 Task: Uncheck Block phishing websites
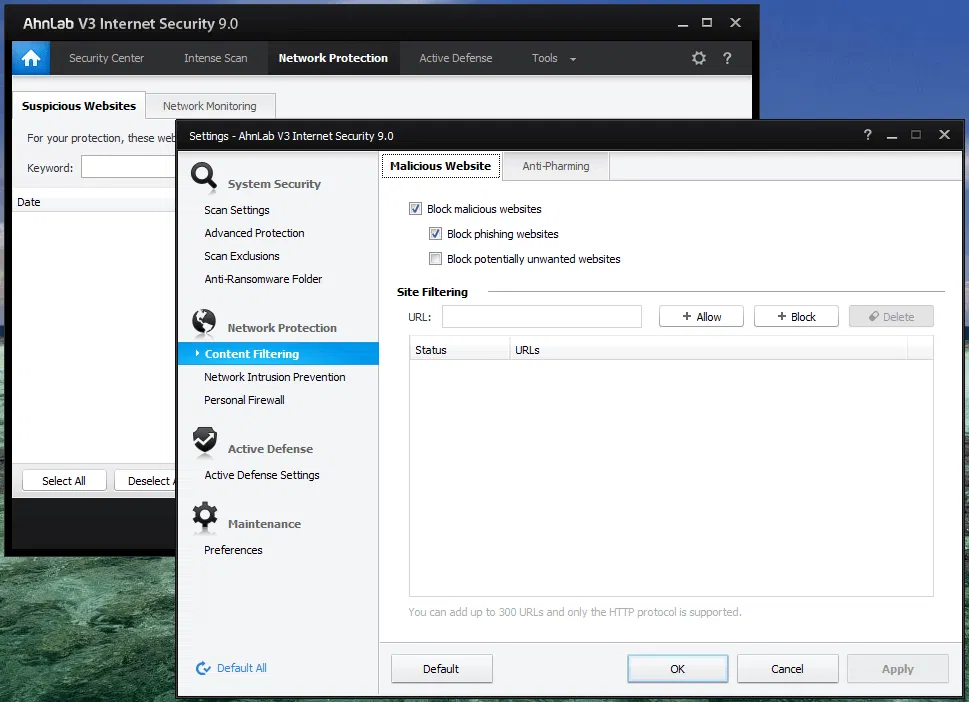pos(435,234)
